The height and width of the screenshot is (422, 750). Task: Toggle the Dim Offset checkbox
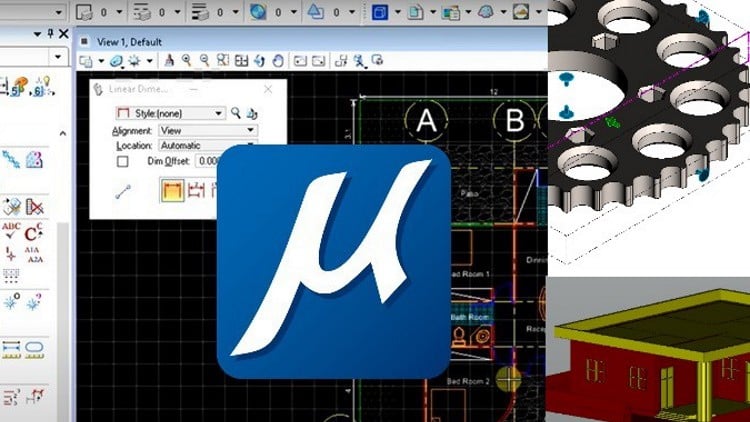pos(122,161)
